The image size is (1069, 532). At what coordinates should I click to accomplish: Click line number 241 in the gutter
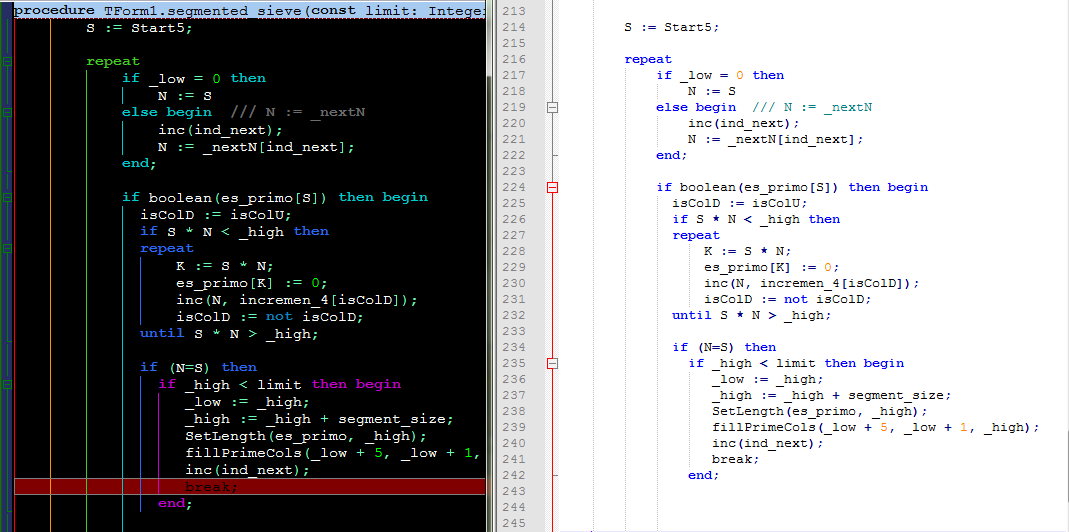tap(513, 459)
